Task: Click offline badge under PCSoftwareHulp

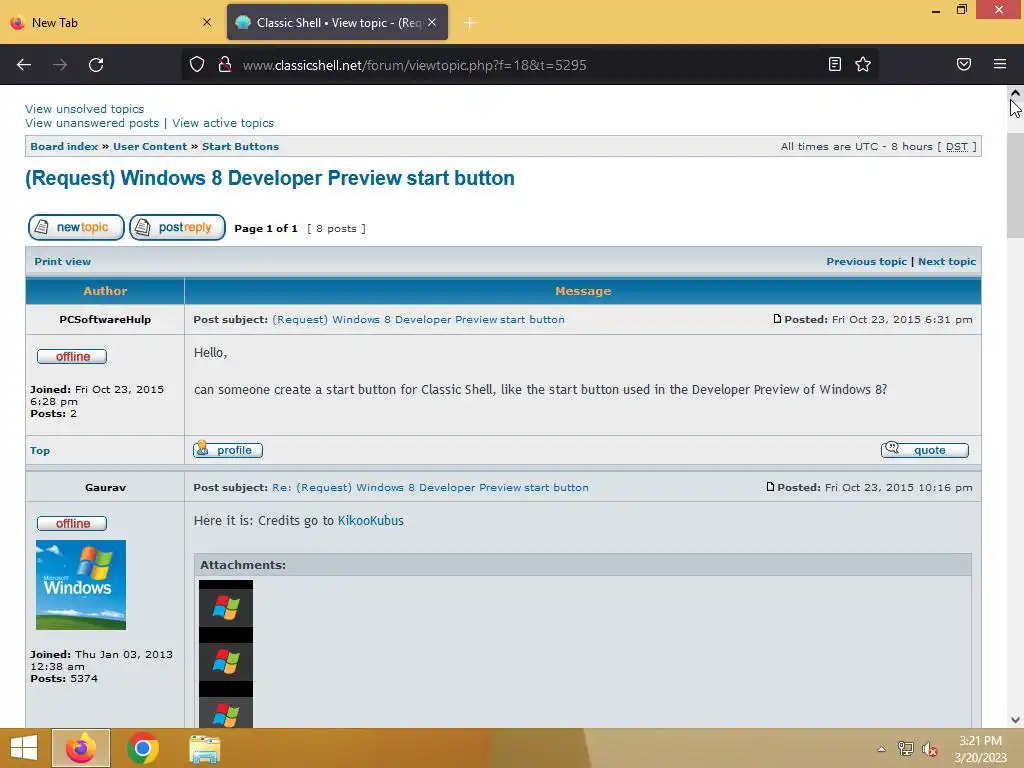Action: pyautogui.click(x=72, y=356)
